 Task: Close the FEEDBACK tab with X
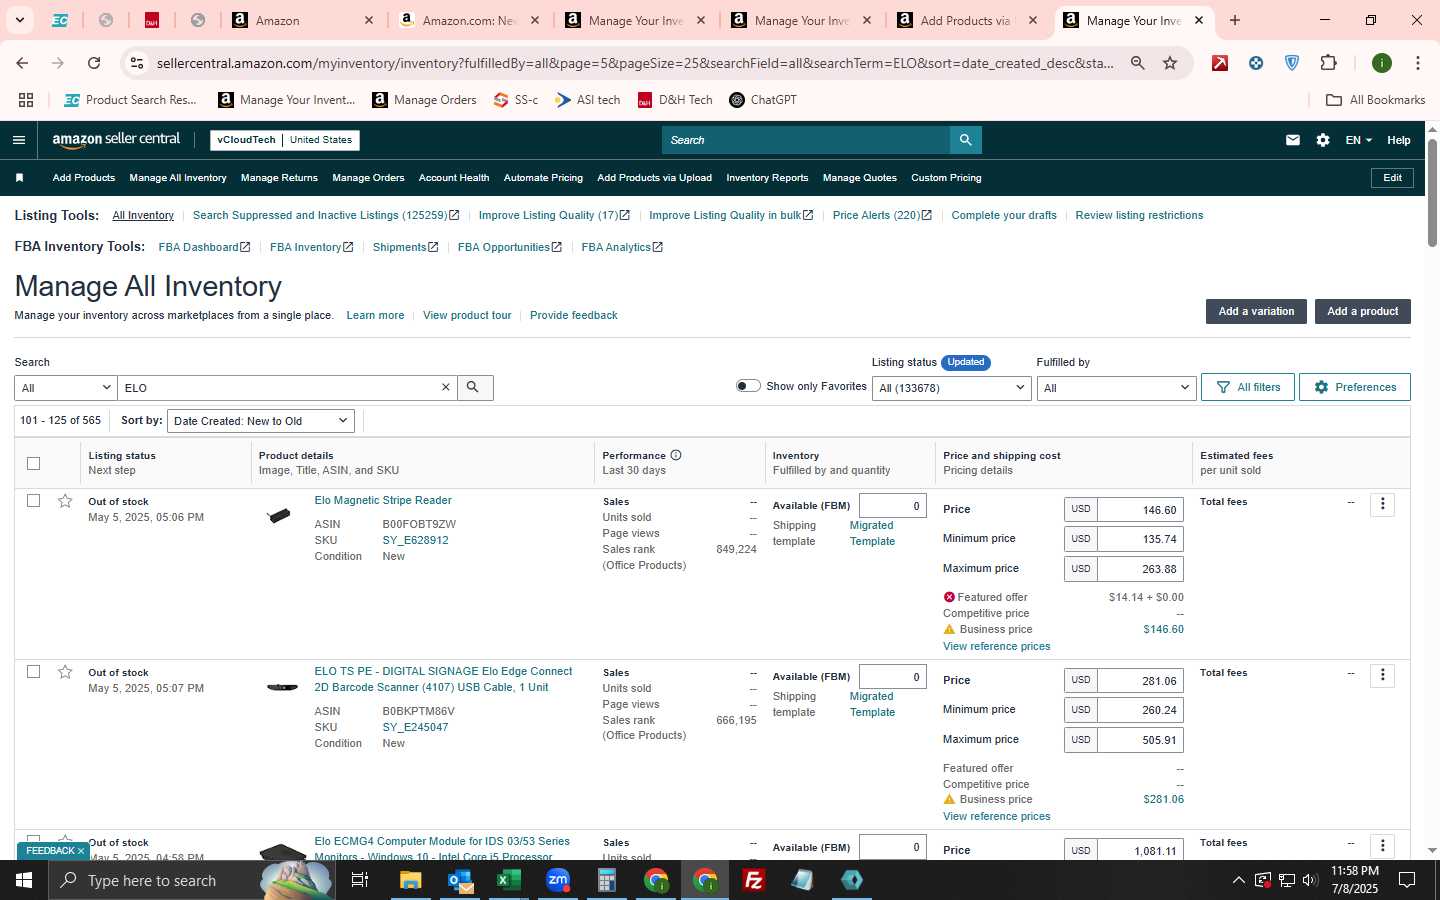tap(81, 851)
